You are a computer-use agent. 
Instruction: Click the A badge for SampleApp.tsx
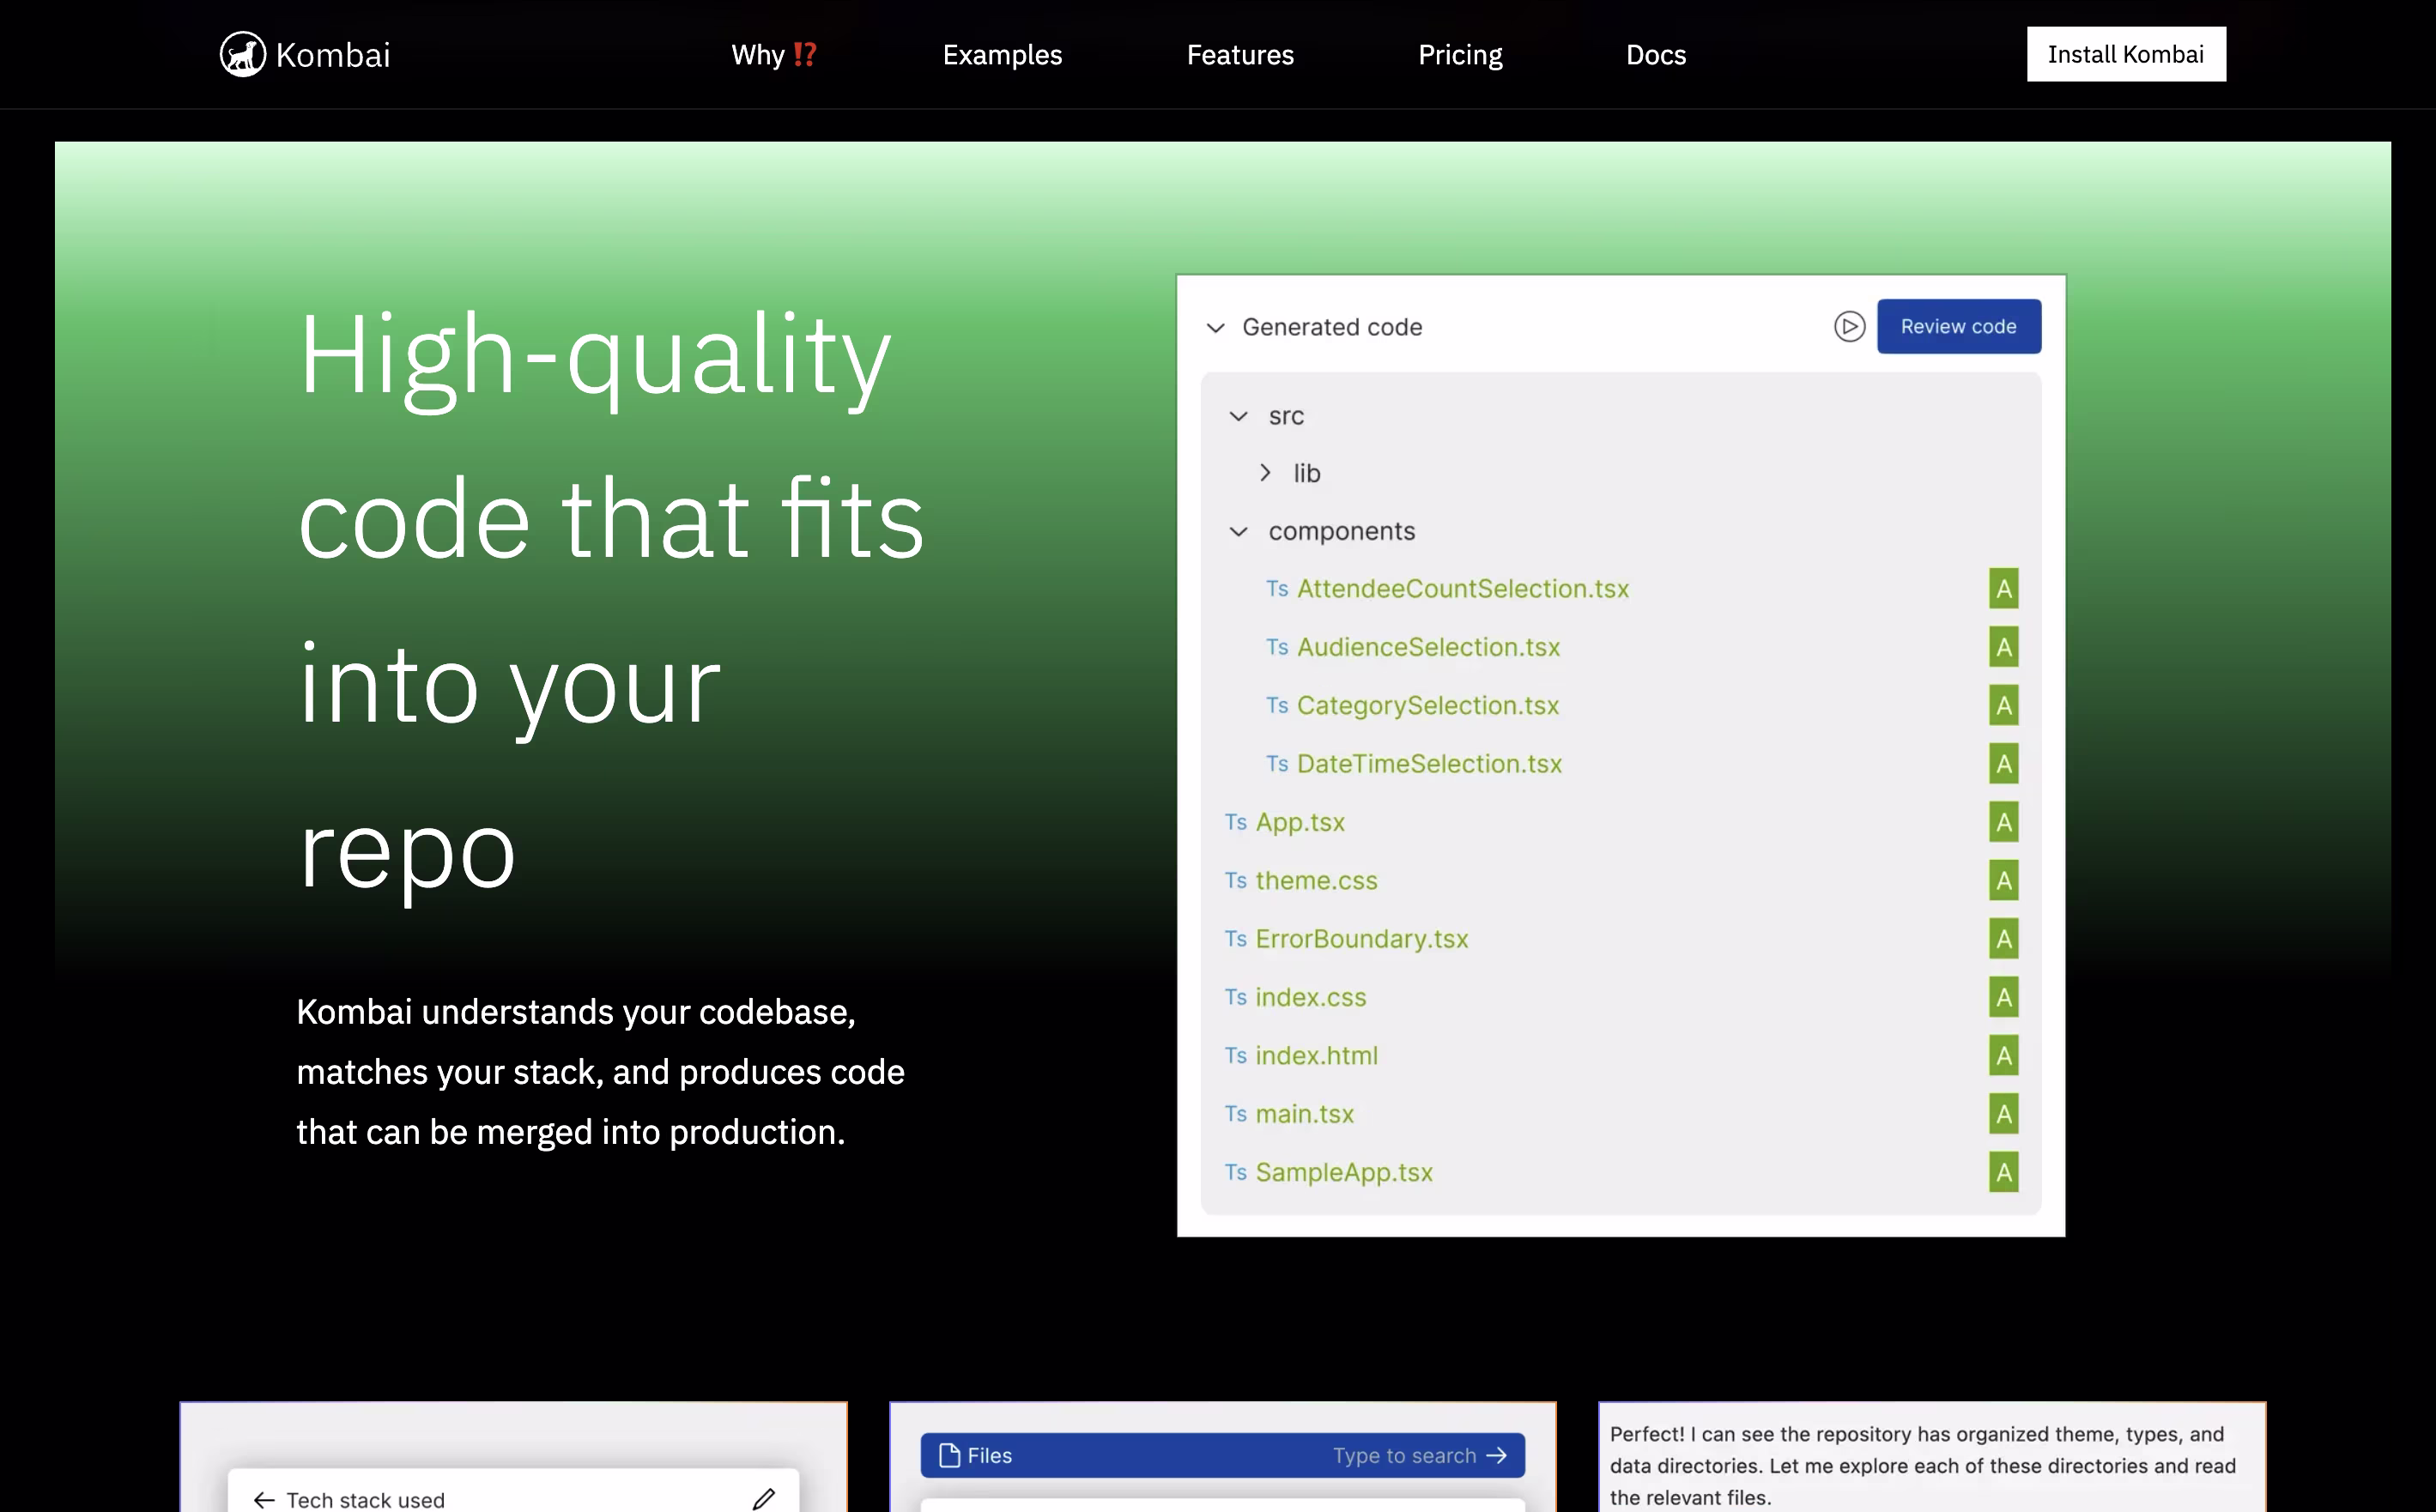pyautogui.click(x=2003, y=1172)
